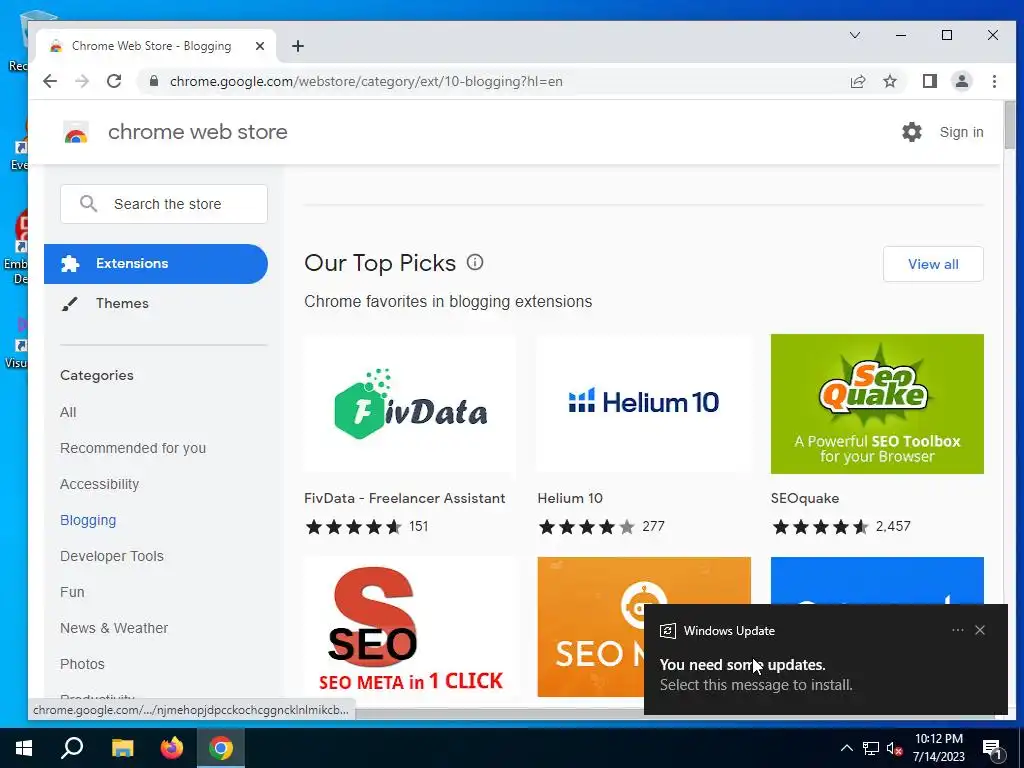Select the Themes section
This screenshot has height=768, width=1024.
(122, 303)
